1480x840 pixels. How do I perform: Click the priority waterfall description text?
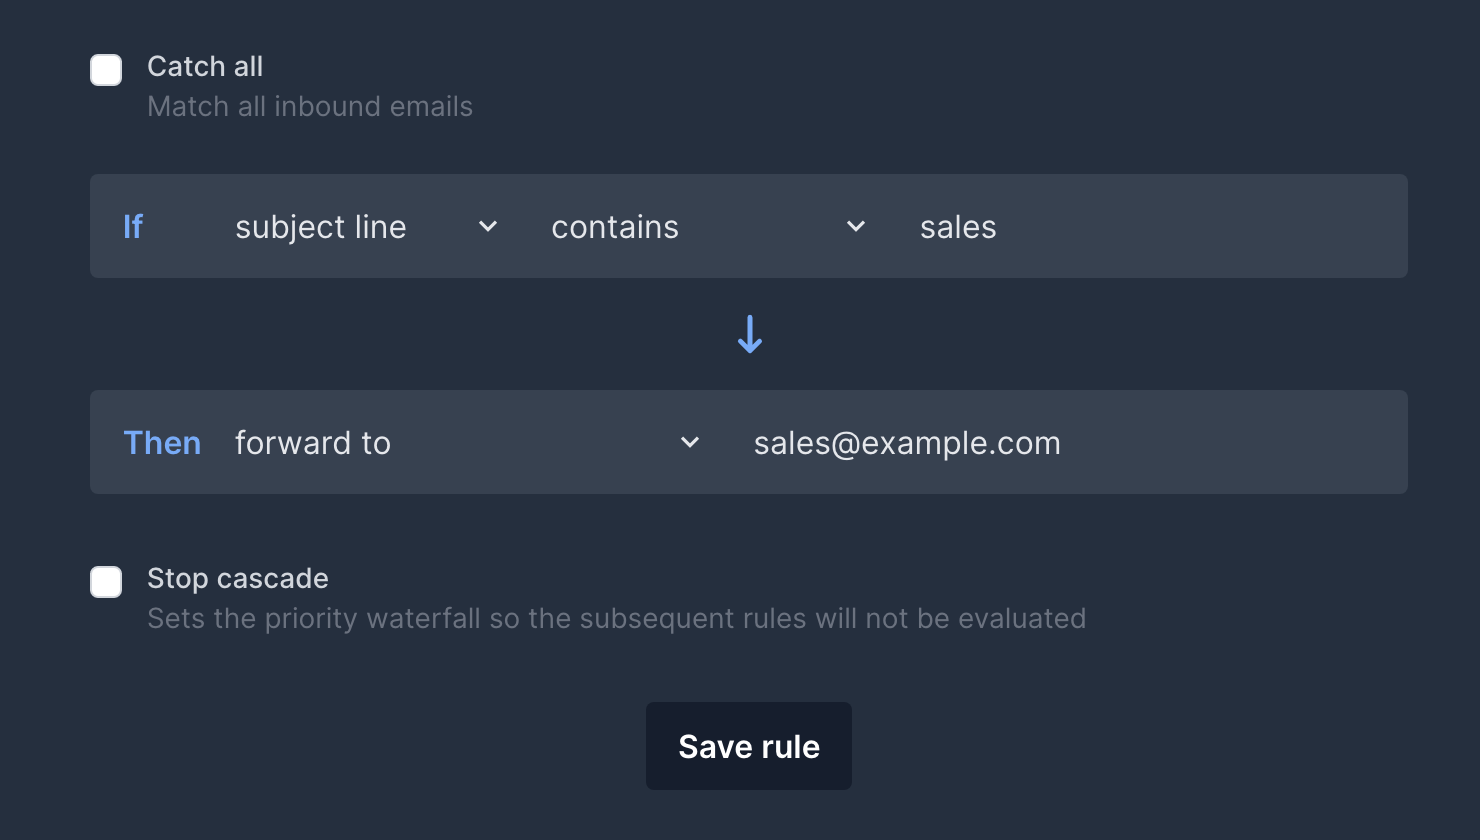[616, 618]
